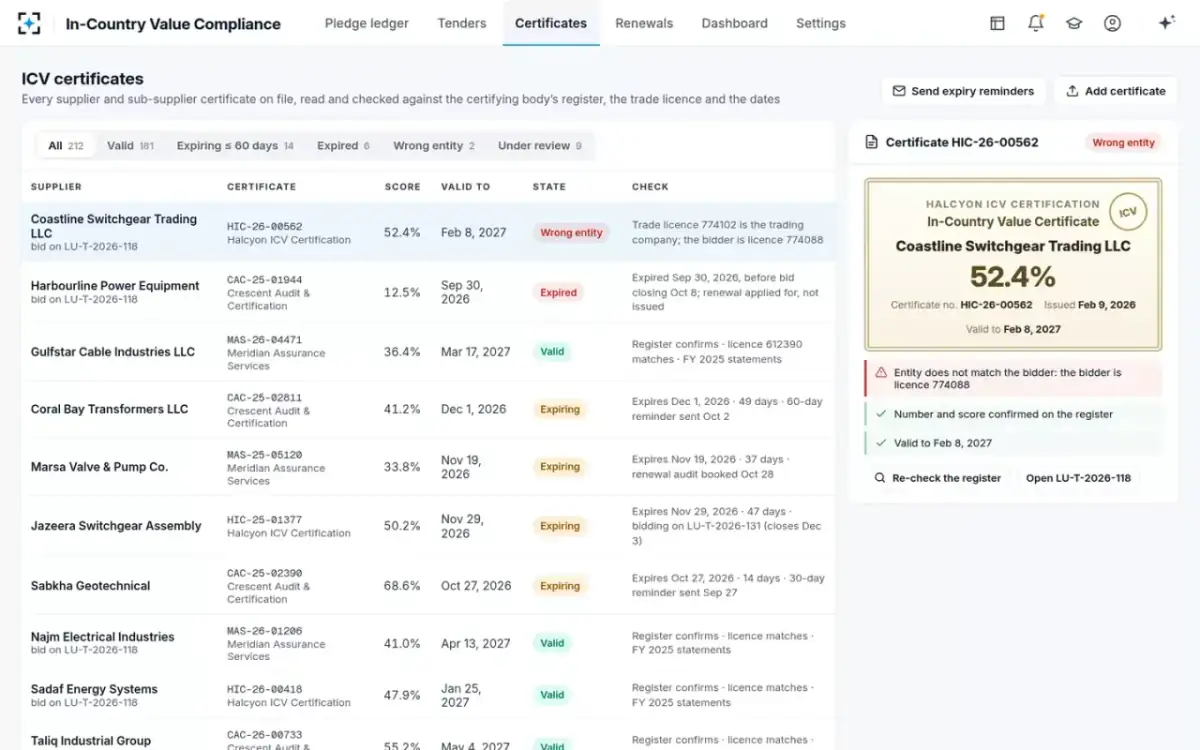Open the user profile icon
This screenshot has width=1200, height=750.
coord(1112,23)
